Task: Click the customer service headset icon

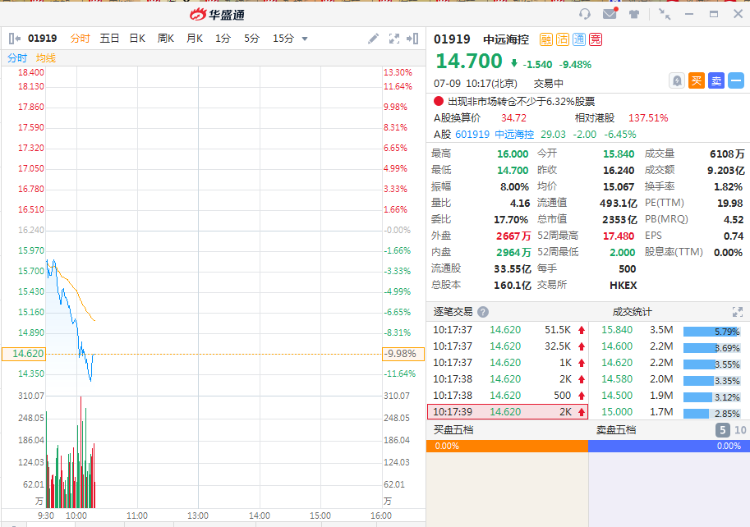Action: click(x=585, y=14)
